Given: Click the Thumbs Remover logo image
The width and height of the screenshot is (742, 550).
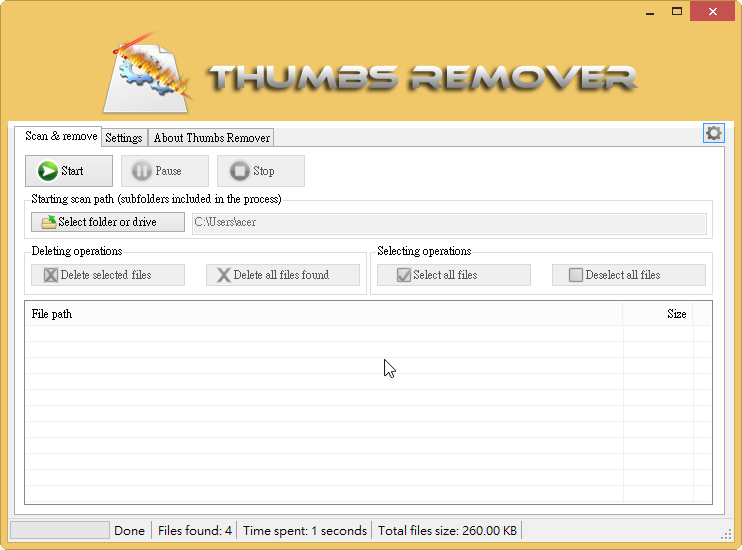Looking at the screenshot, I should click(148, 70).
